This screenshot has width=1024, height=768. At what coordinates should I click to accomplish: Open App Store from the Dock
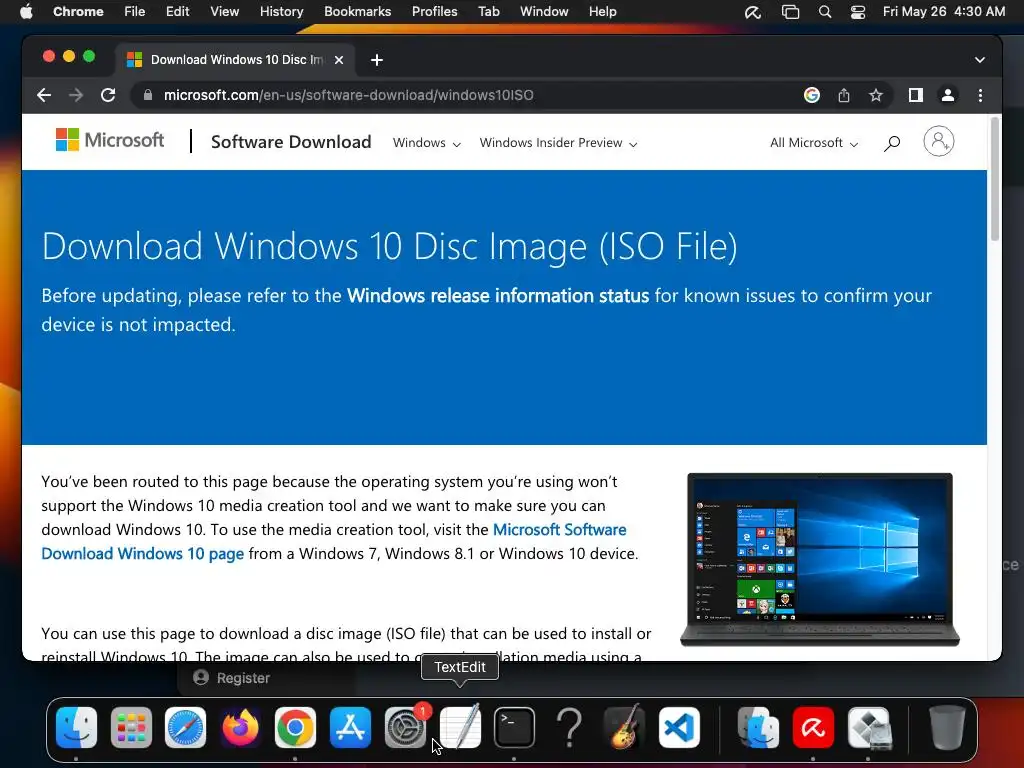tap(350, 728)
